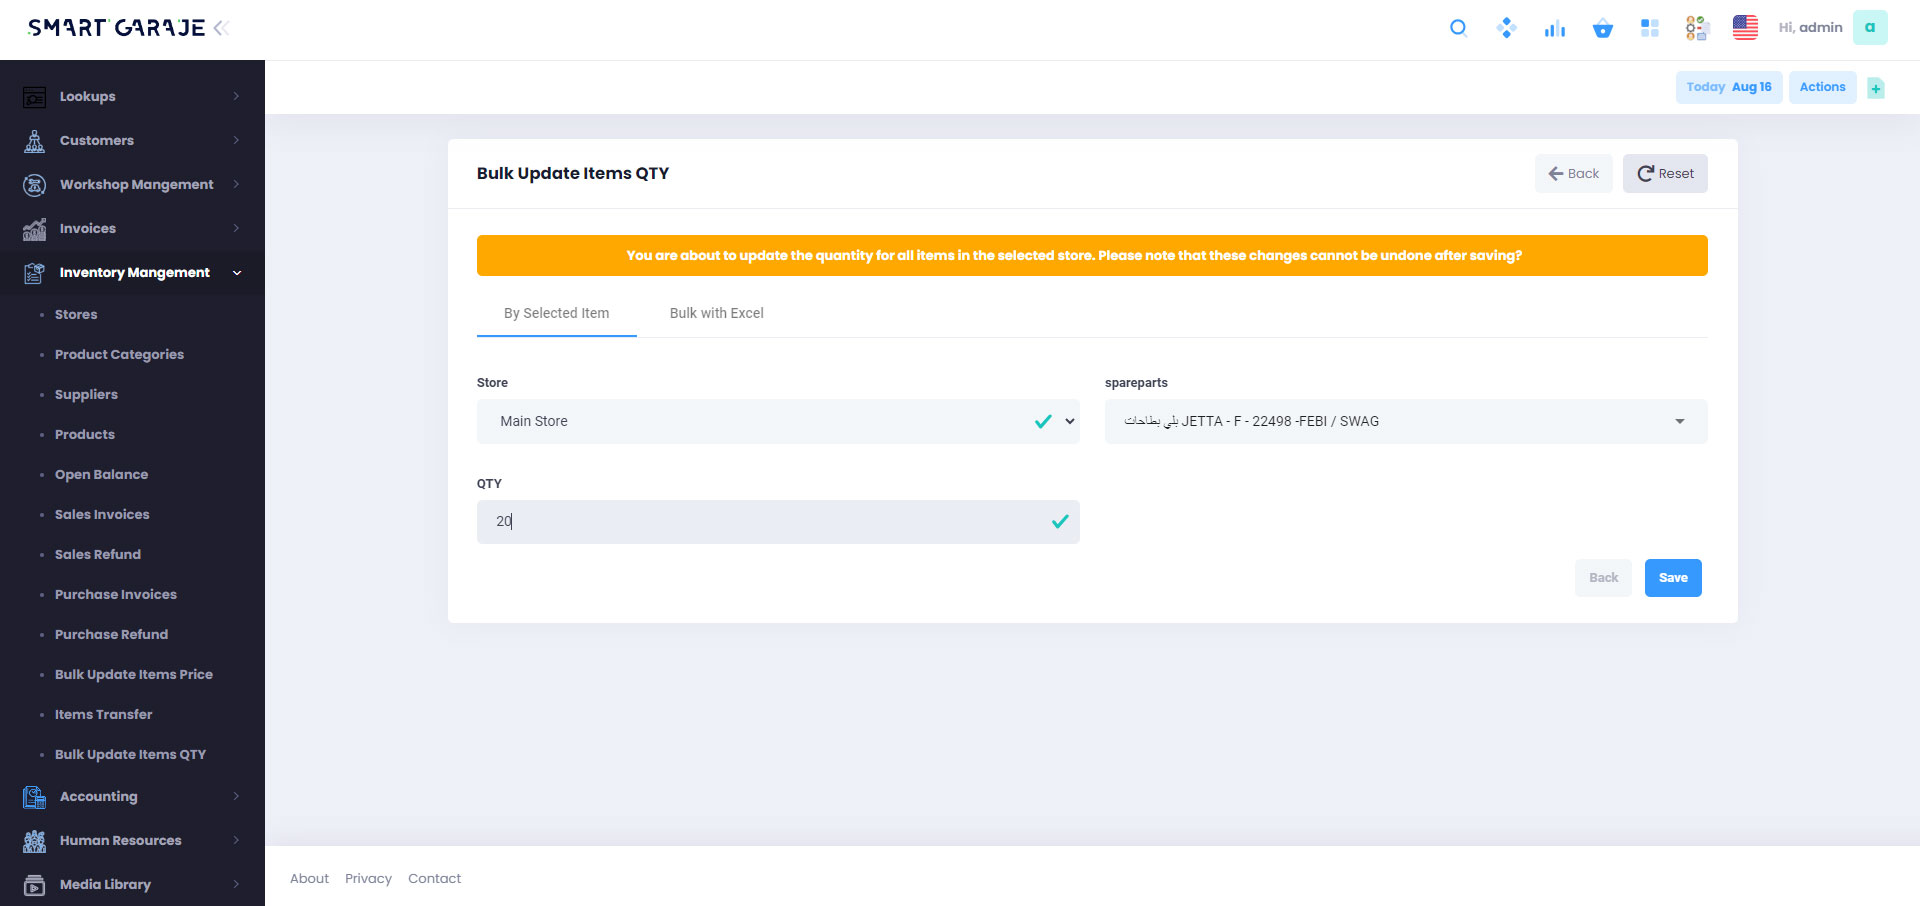Click the Workshop Mangement sidebar icon
Viewport: 1920px width, 906px height.
(34, 185)
